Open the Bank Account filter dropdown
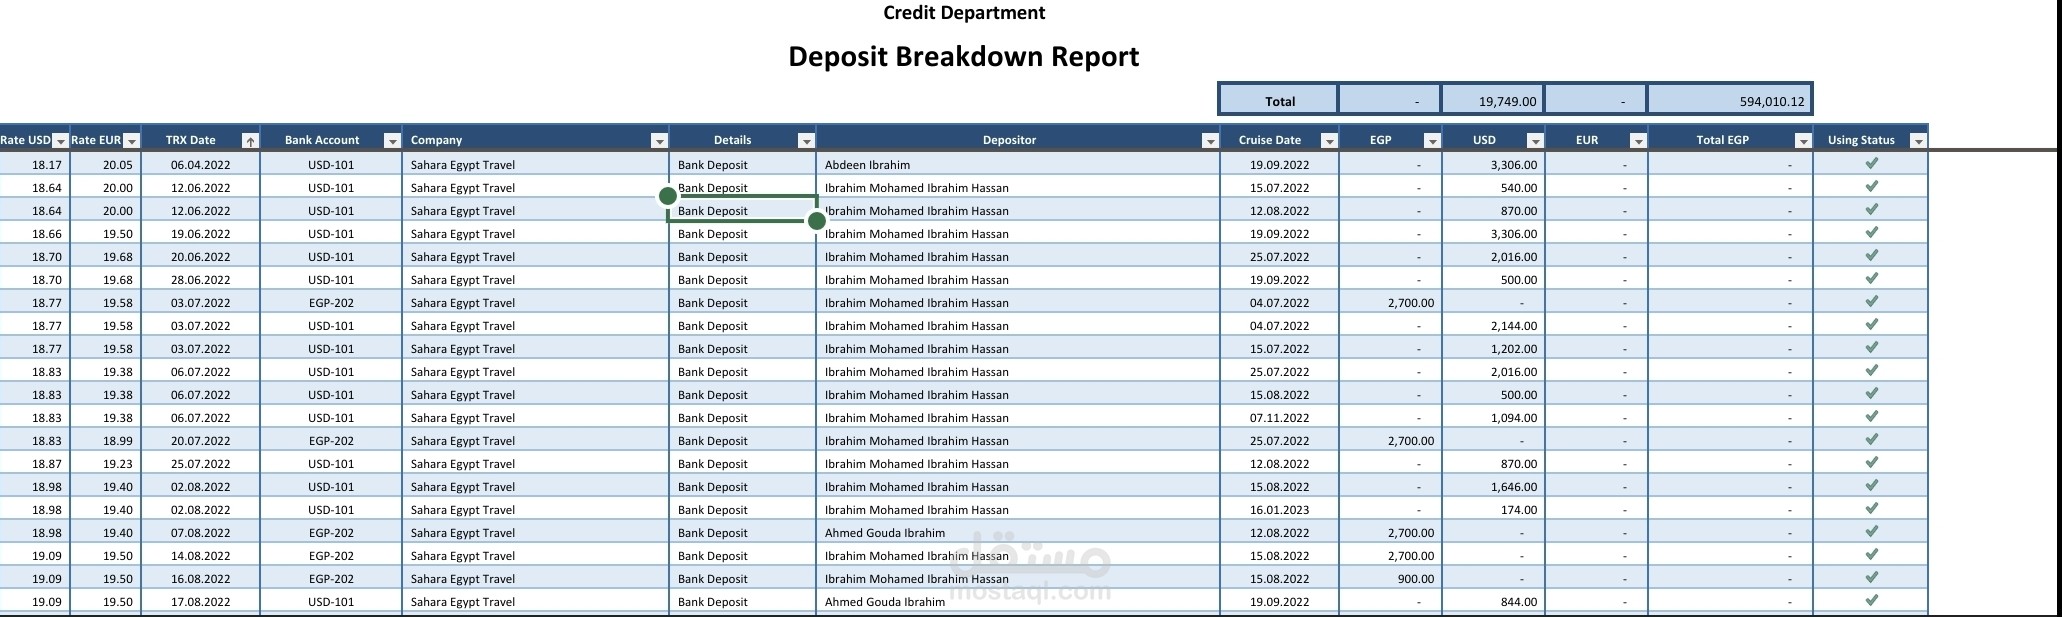 [392, 141]
